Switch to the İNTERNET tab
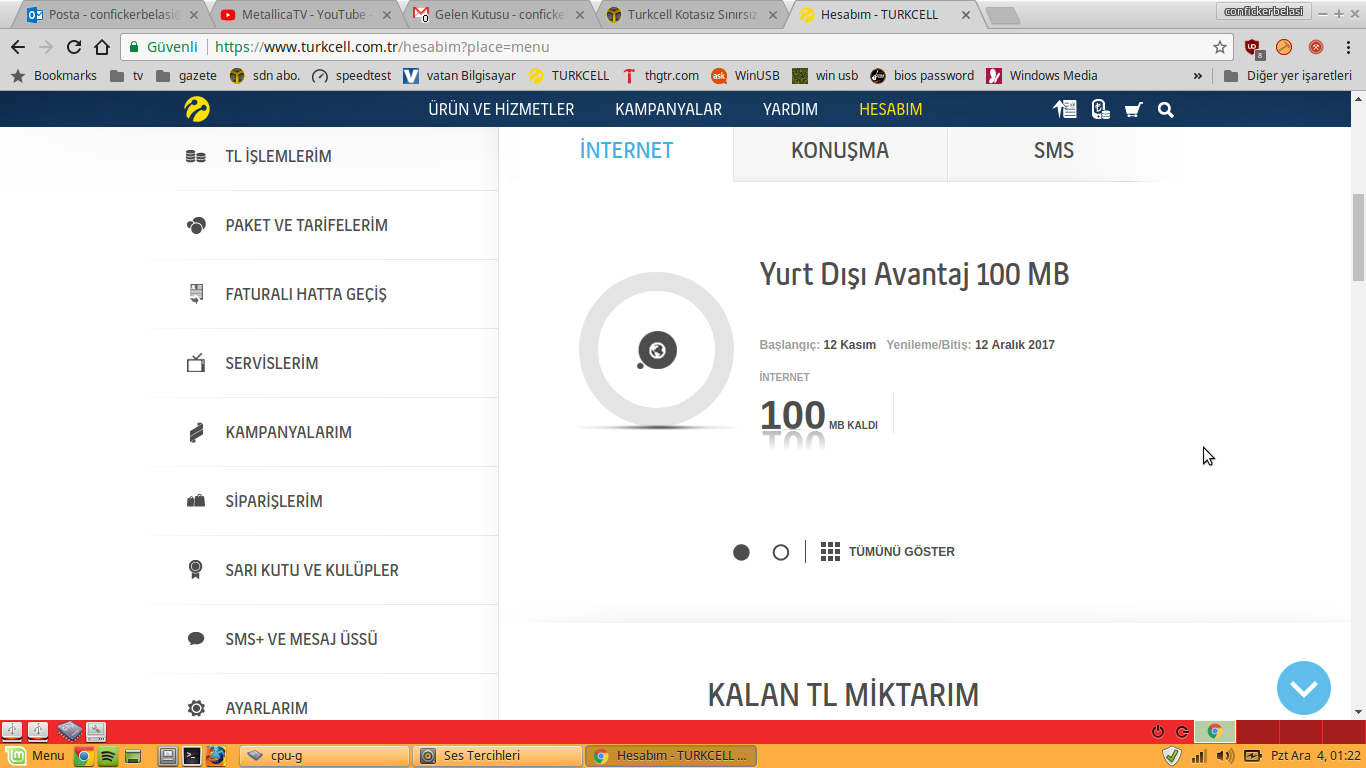 627,151
